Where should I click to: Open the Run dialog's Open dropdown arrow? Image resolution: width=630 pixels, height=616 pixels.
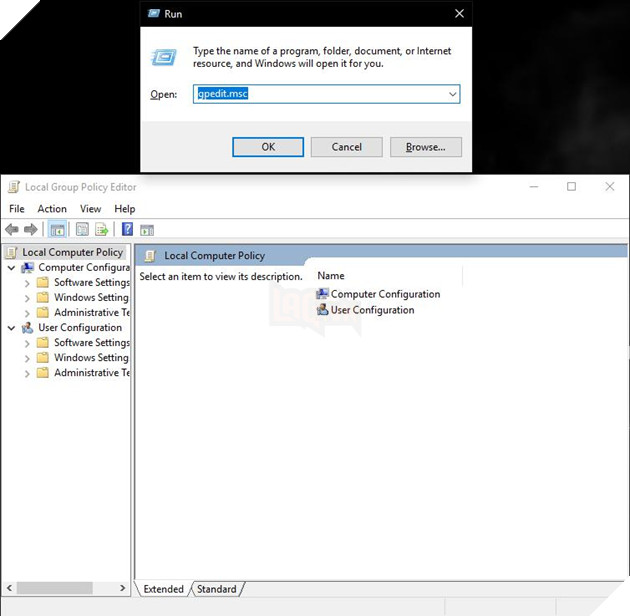tap(453, 94)
